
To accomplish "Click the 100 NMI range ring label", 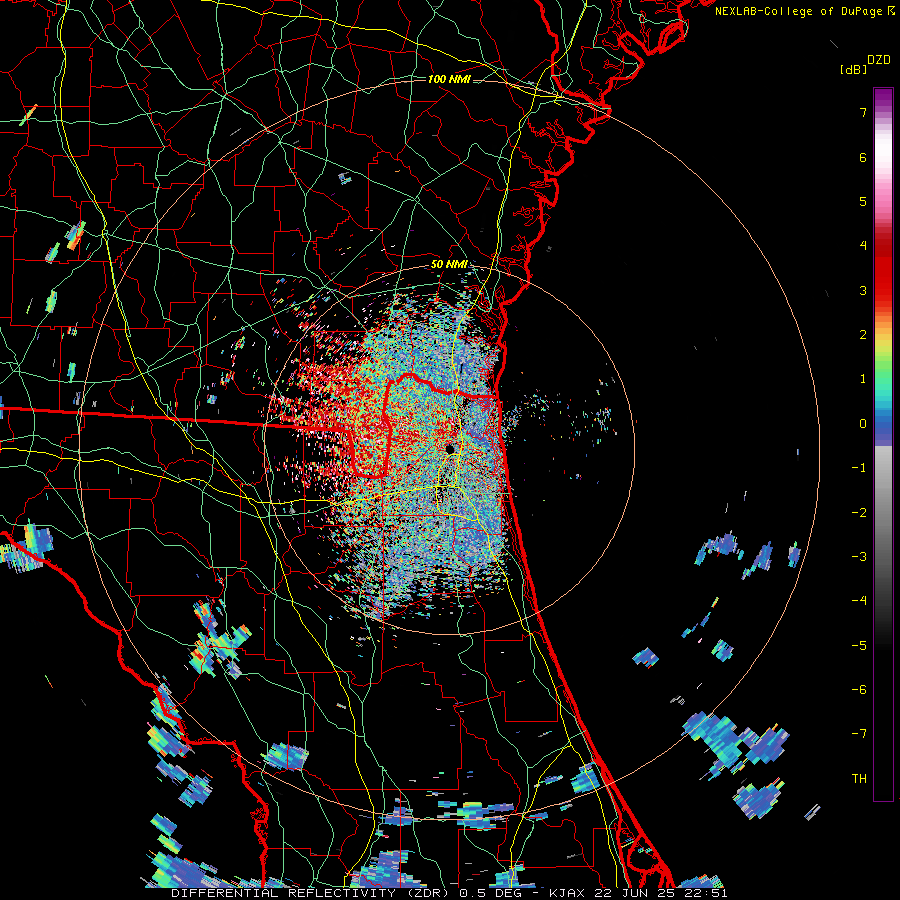I will [x=449, y=79].
